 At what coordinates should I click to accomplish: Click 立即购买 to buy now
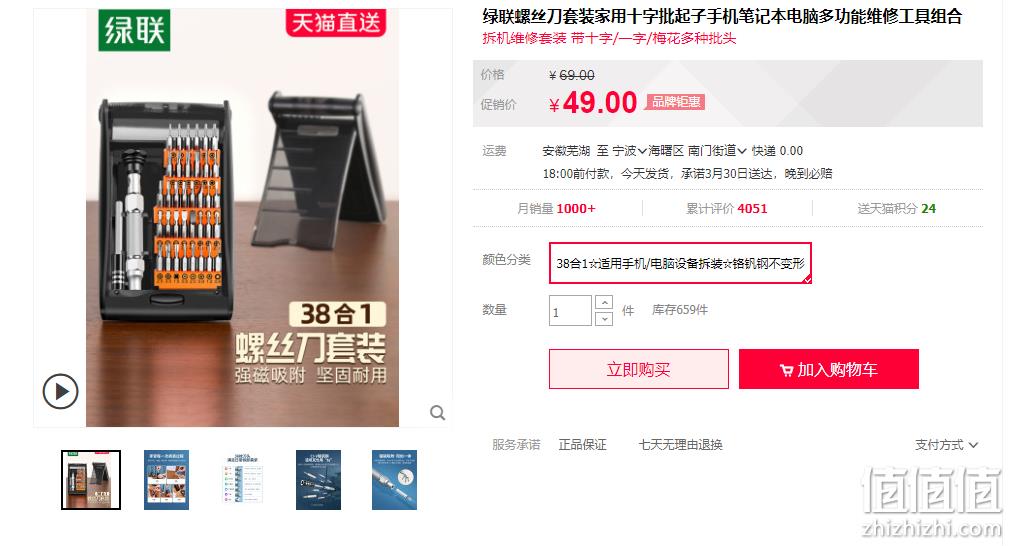click(x=638, y=369)
